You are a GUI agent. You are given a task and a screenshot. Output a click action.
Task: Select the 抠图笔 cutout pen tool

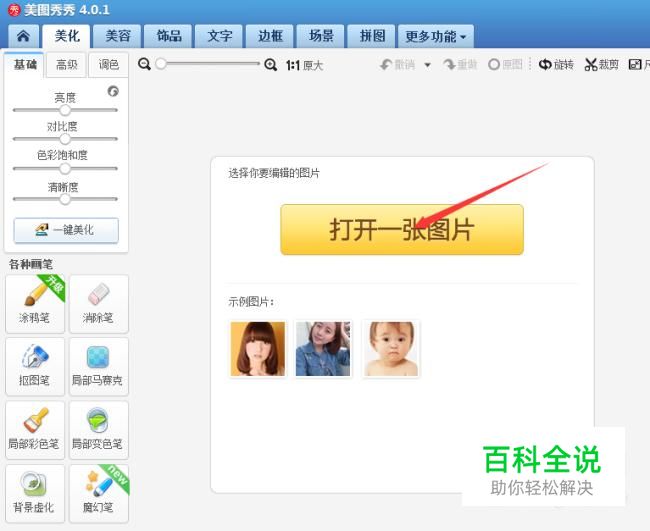[35, 366]
